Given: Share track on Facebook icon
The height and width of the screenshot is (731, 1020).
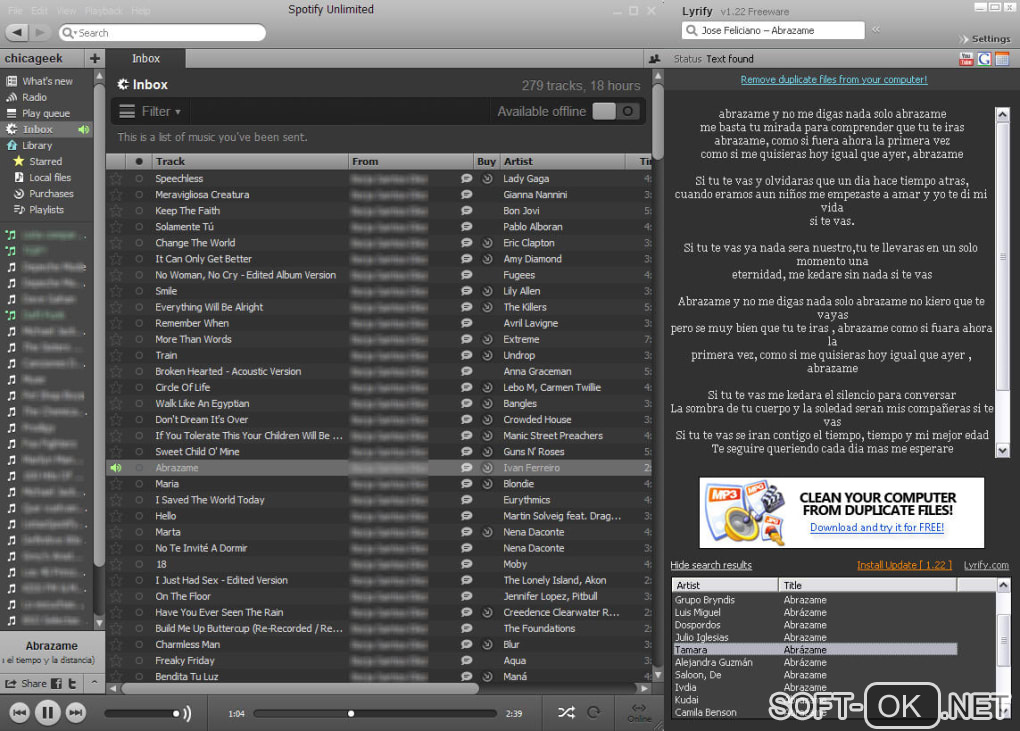Looking at the screenshot, I should pos(57,684).
